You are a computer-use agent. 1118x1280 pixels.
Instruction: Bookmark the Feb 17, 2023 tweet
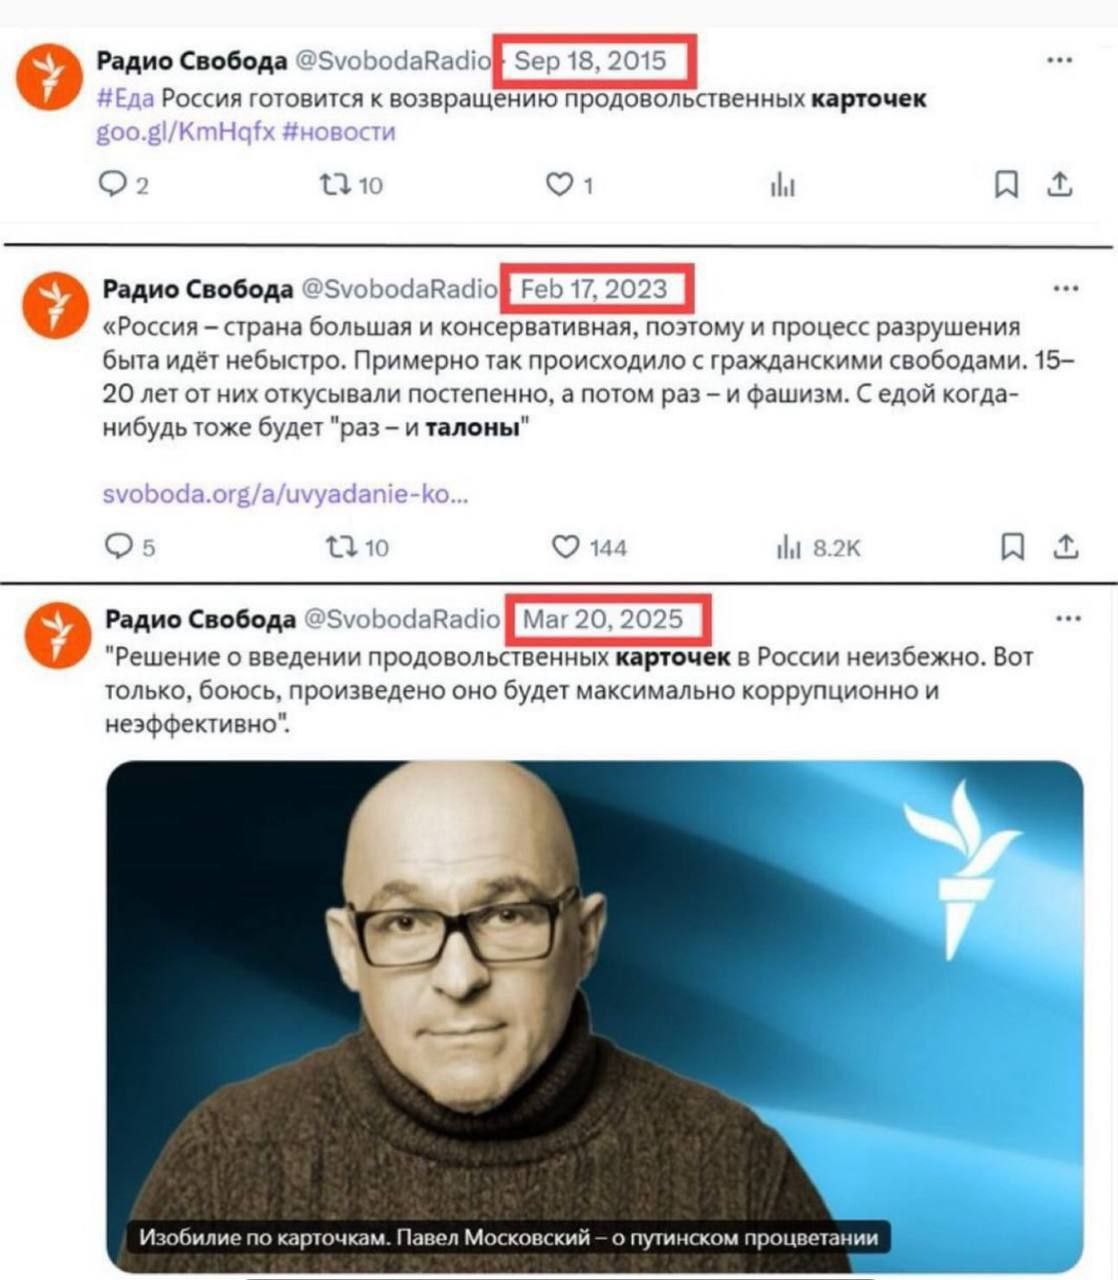(x=1012, y=546)
